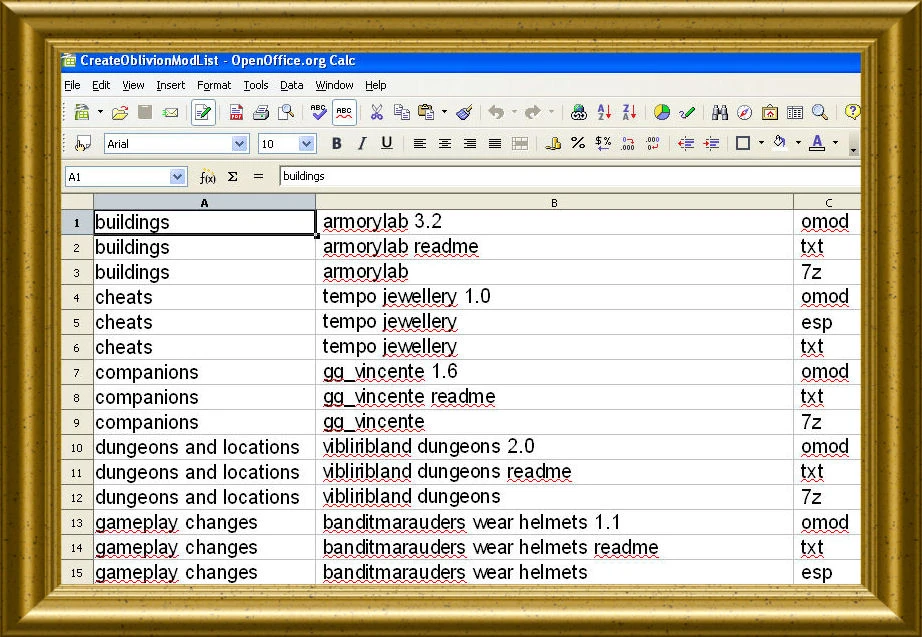This screenshot has width=922, height=637.
Task: Expand the Paste options dropdown arrow
Action: pos(444,112)
